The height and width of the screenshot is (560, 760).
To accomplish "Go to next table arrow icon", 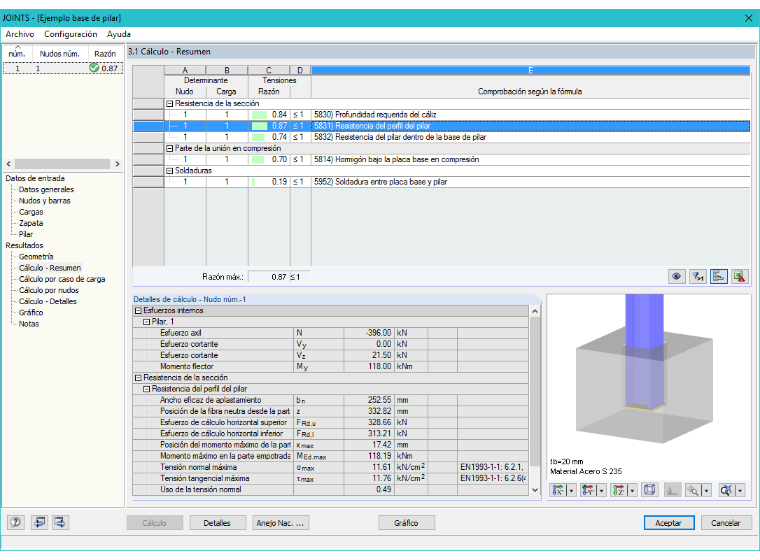I will click(x=60, y=522).
